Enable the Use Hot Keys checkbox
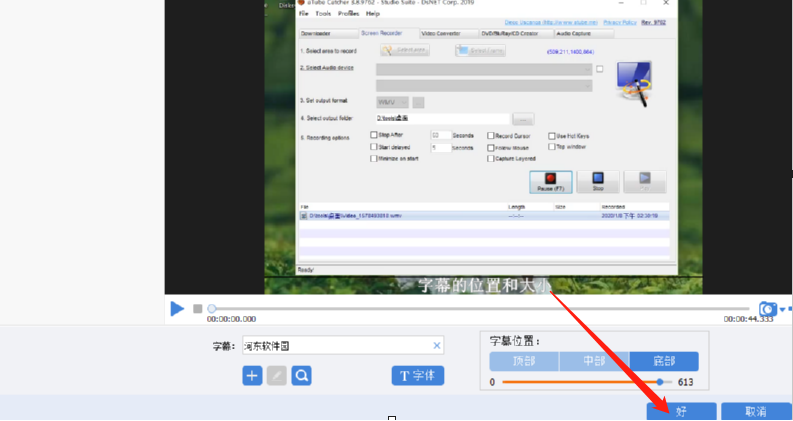The image size is (793, 421). 552,136
